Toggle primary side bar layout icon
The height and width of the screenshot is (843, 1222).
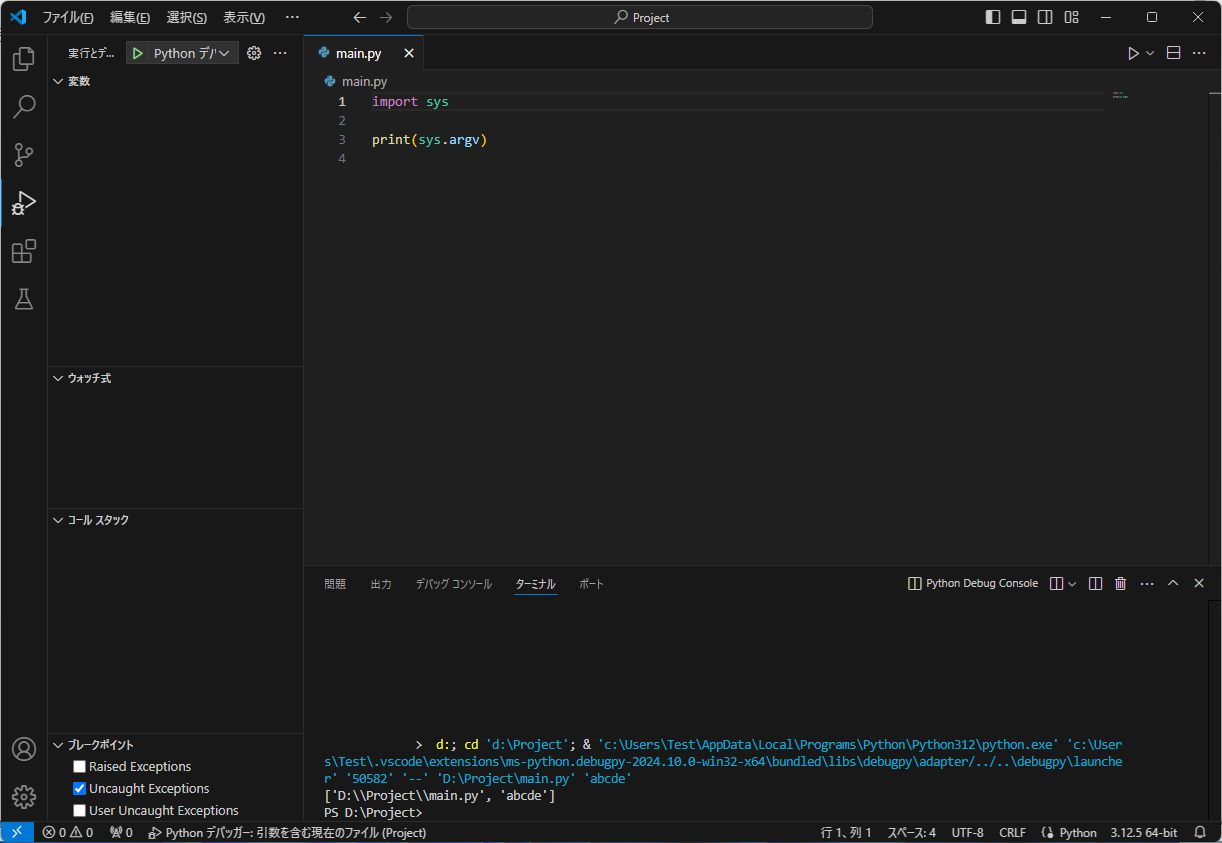tap(993, 17)
